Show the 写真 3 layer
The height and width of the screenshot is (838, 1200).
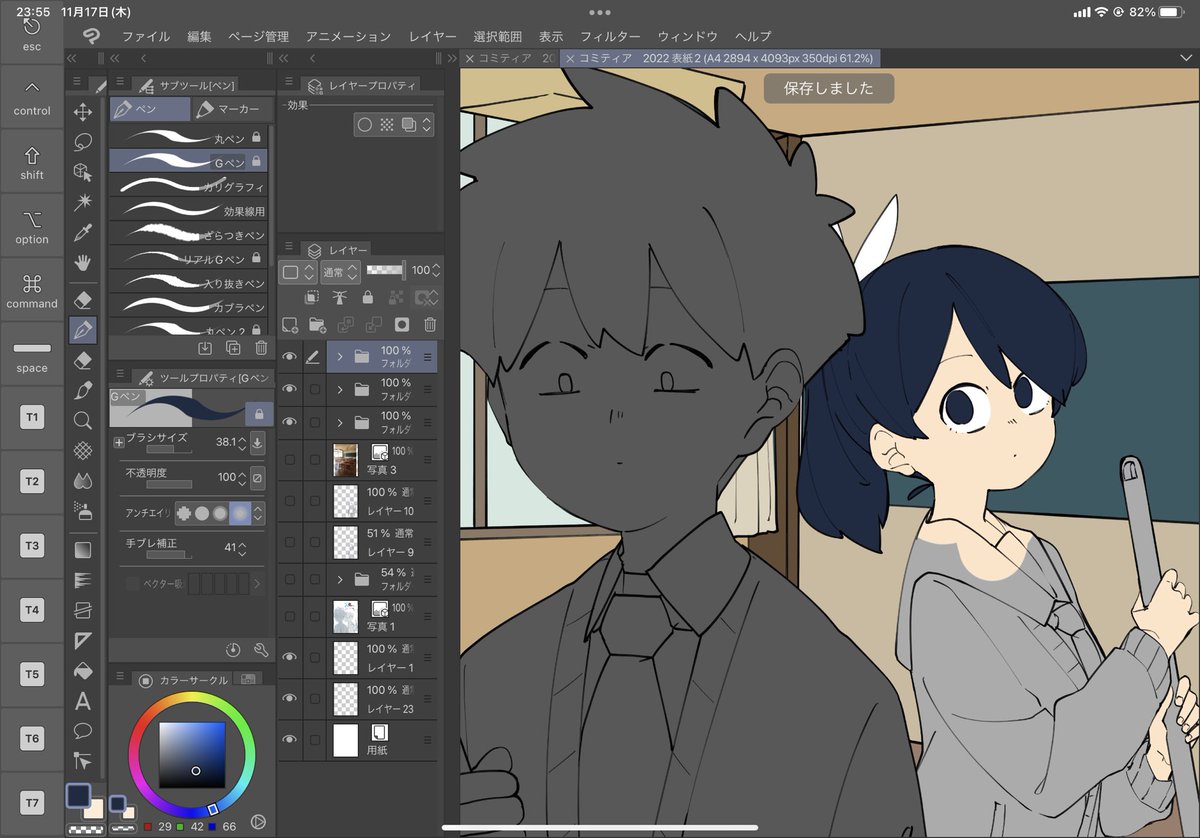[x=290, y=460]
